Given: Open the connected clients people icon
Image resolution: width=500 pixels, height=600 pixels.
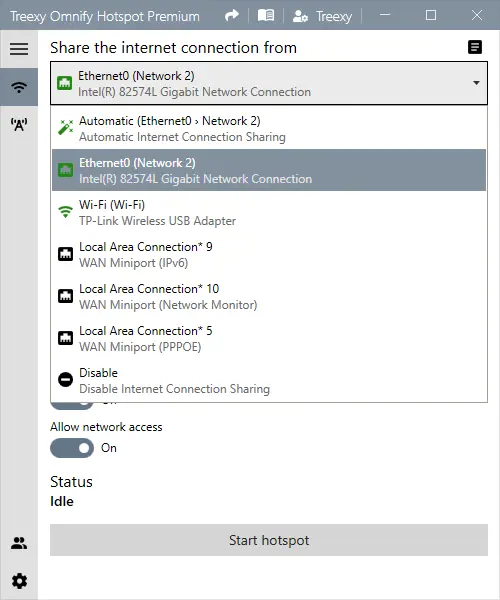Looking at the screenshot, I should [x=19, y=543].
